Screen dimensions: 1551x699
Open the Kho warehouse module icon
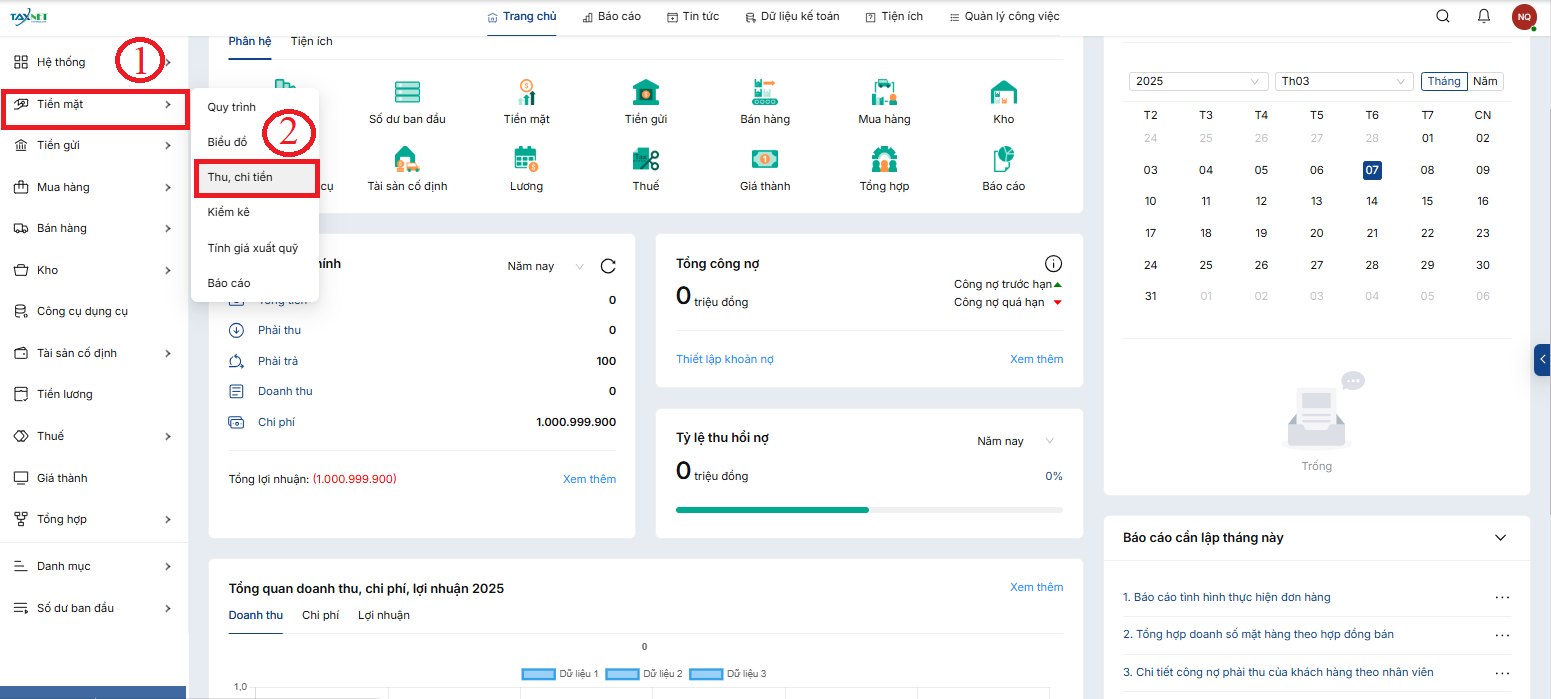click(x=1003, y=94)
